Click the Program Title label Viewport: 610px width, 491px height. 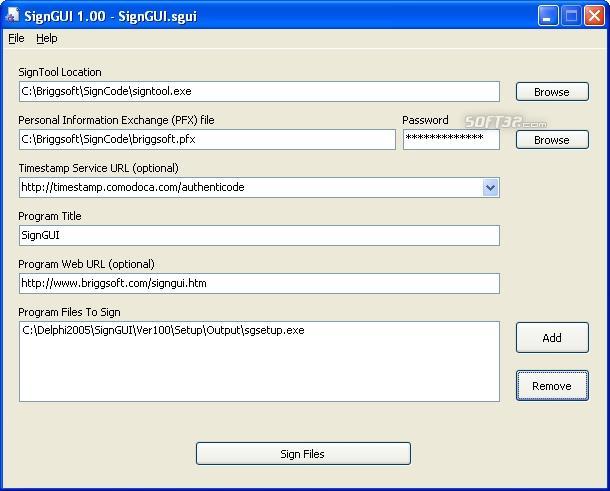point(50,216)
